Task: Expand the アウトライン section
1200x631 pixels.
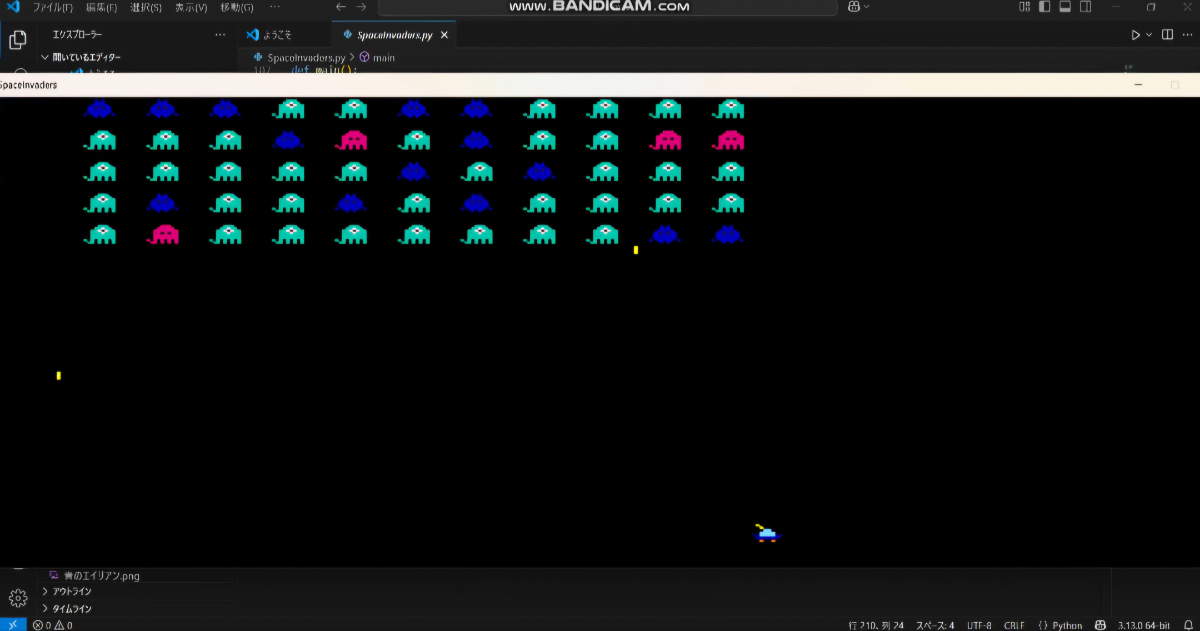Action: [71, 591]
